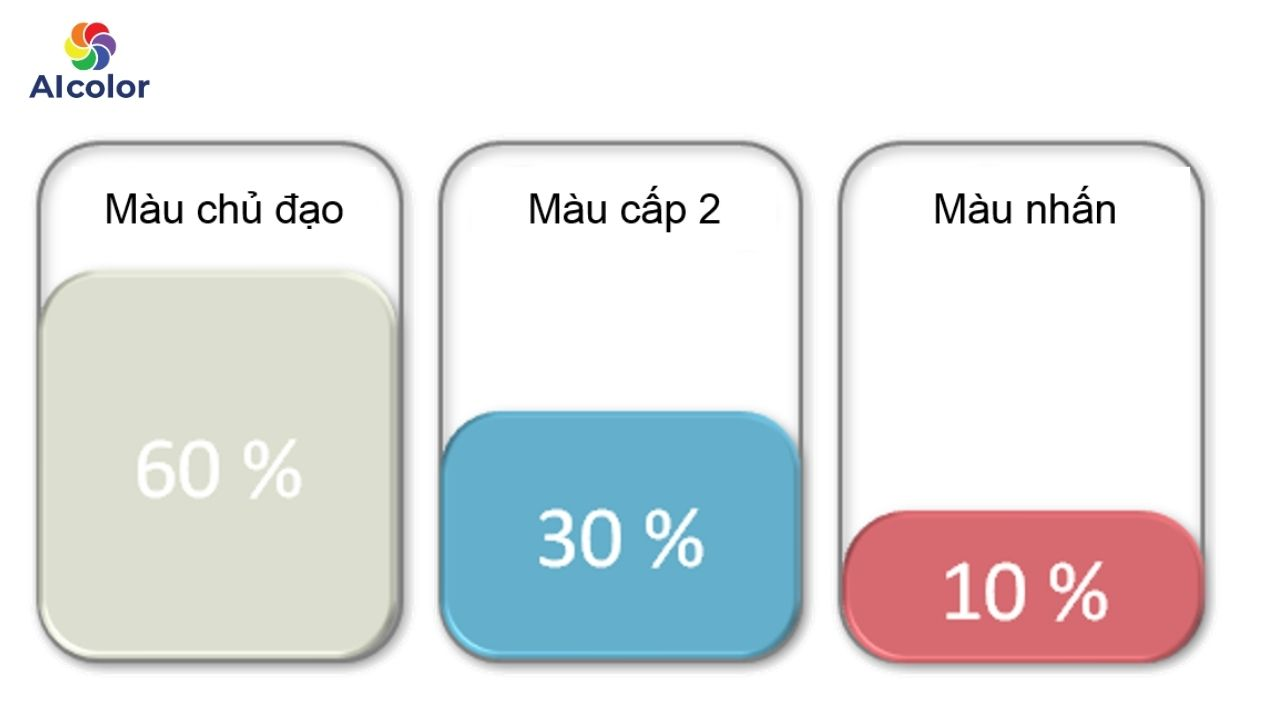Select the "Màu cấp 2" heading
Image resolution: width=1280 pixels, height=720 pixels.
pos(624,210)
